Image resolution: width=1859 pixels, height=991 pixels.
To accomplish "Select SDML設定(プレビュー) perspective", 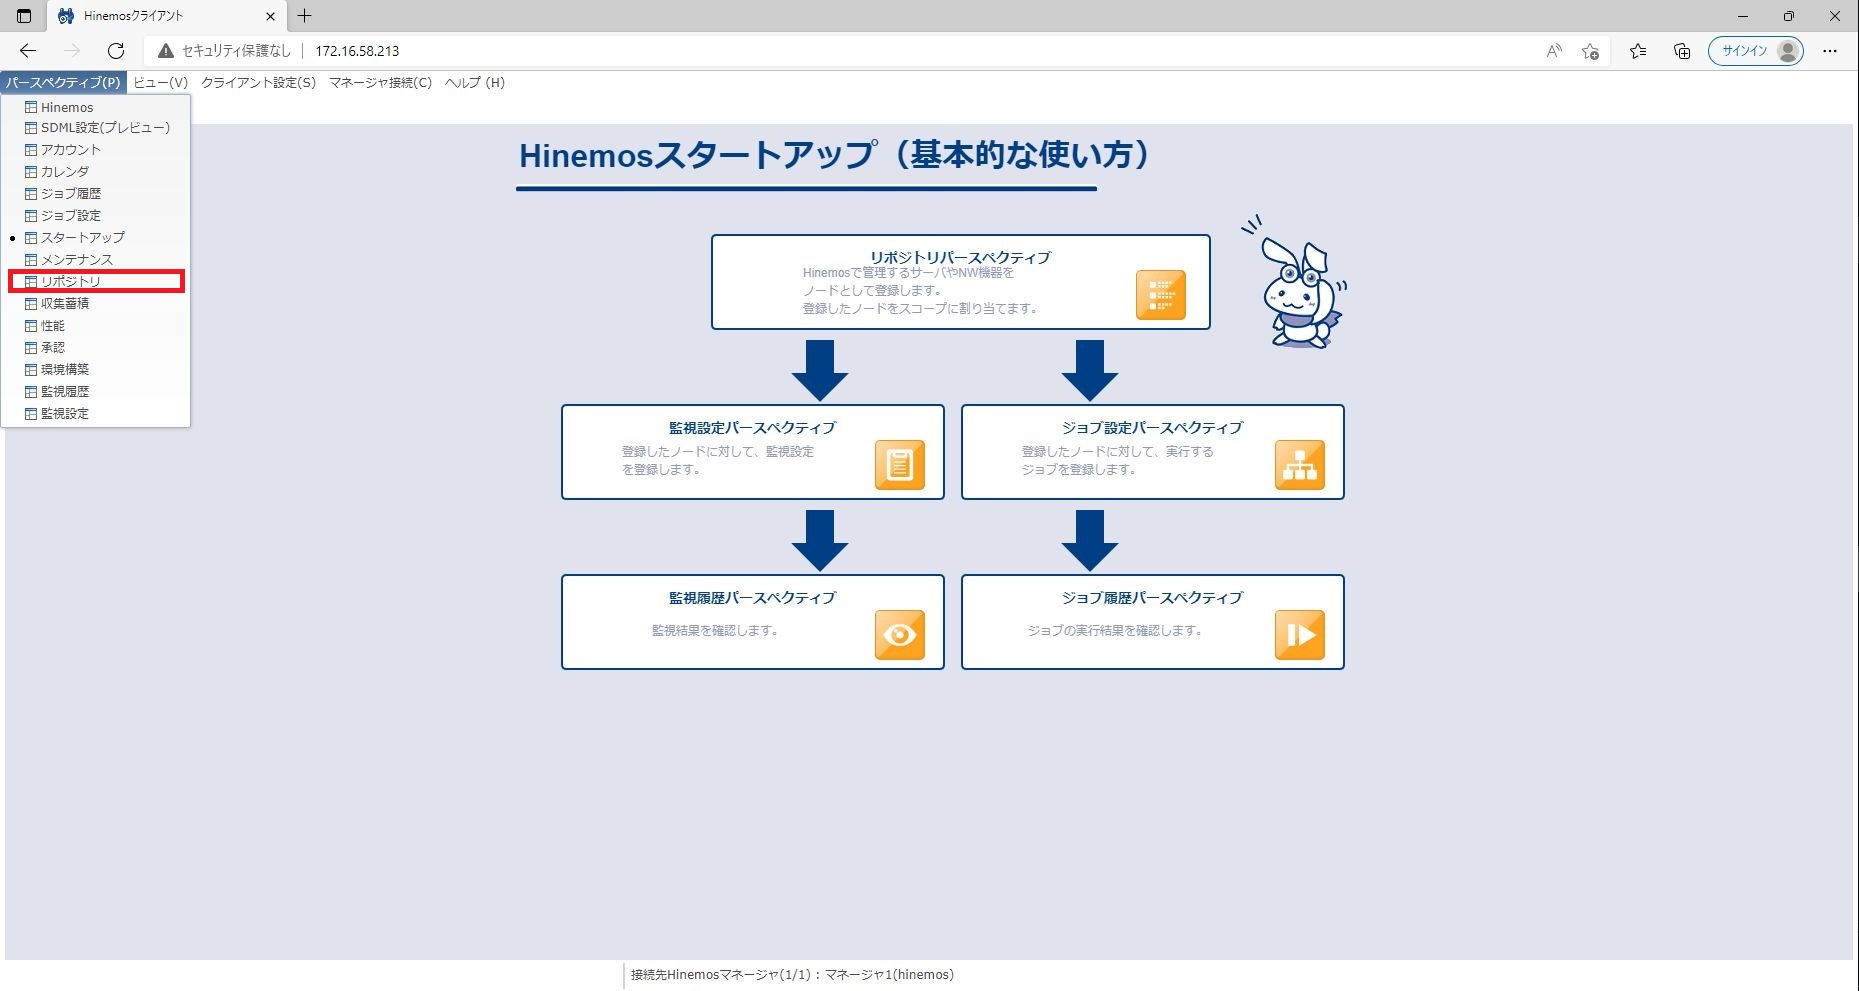I will click(x=96, y=128).
